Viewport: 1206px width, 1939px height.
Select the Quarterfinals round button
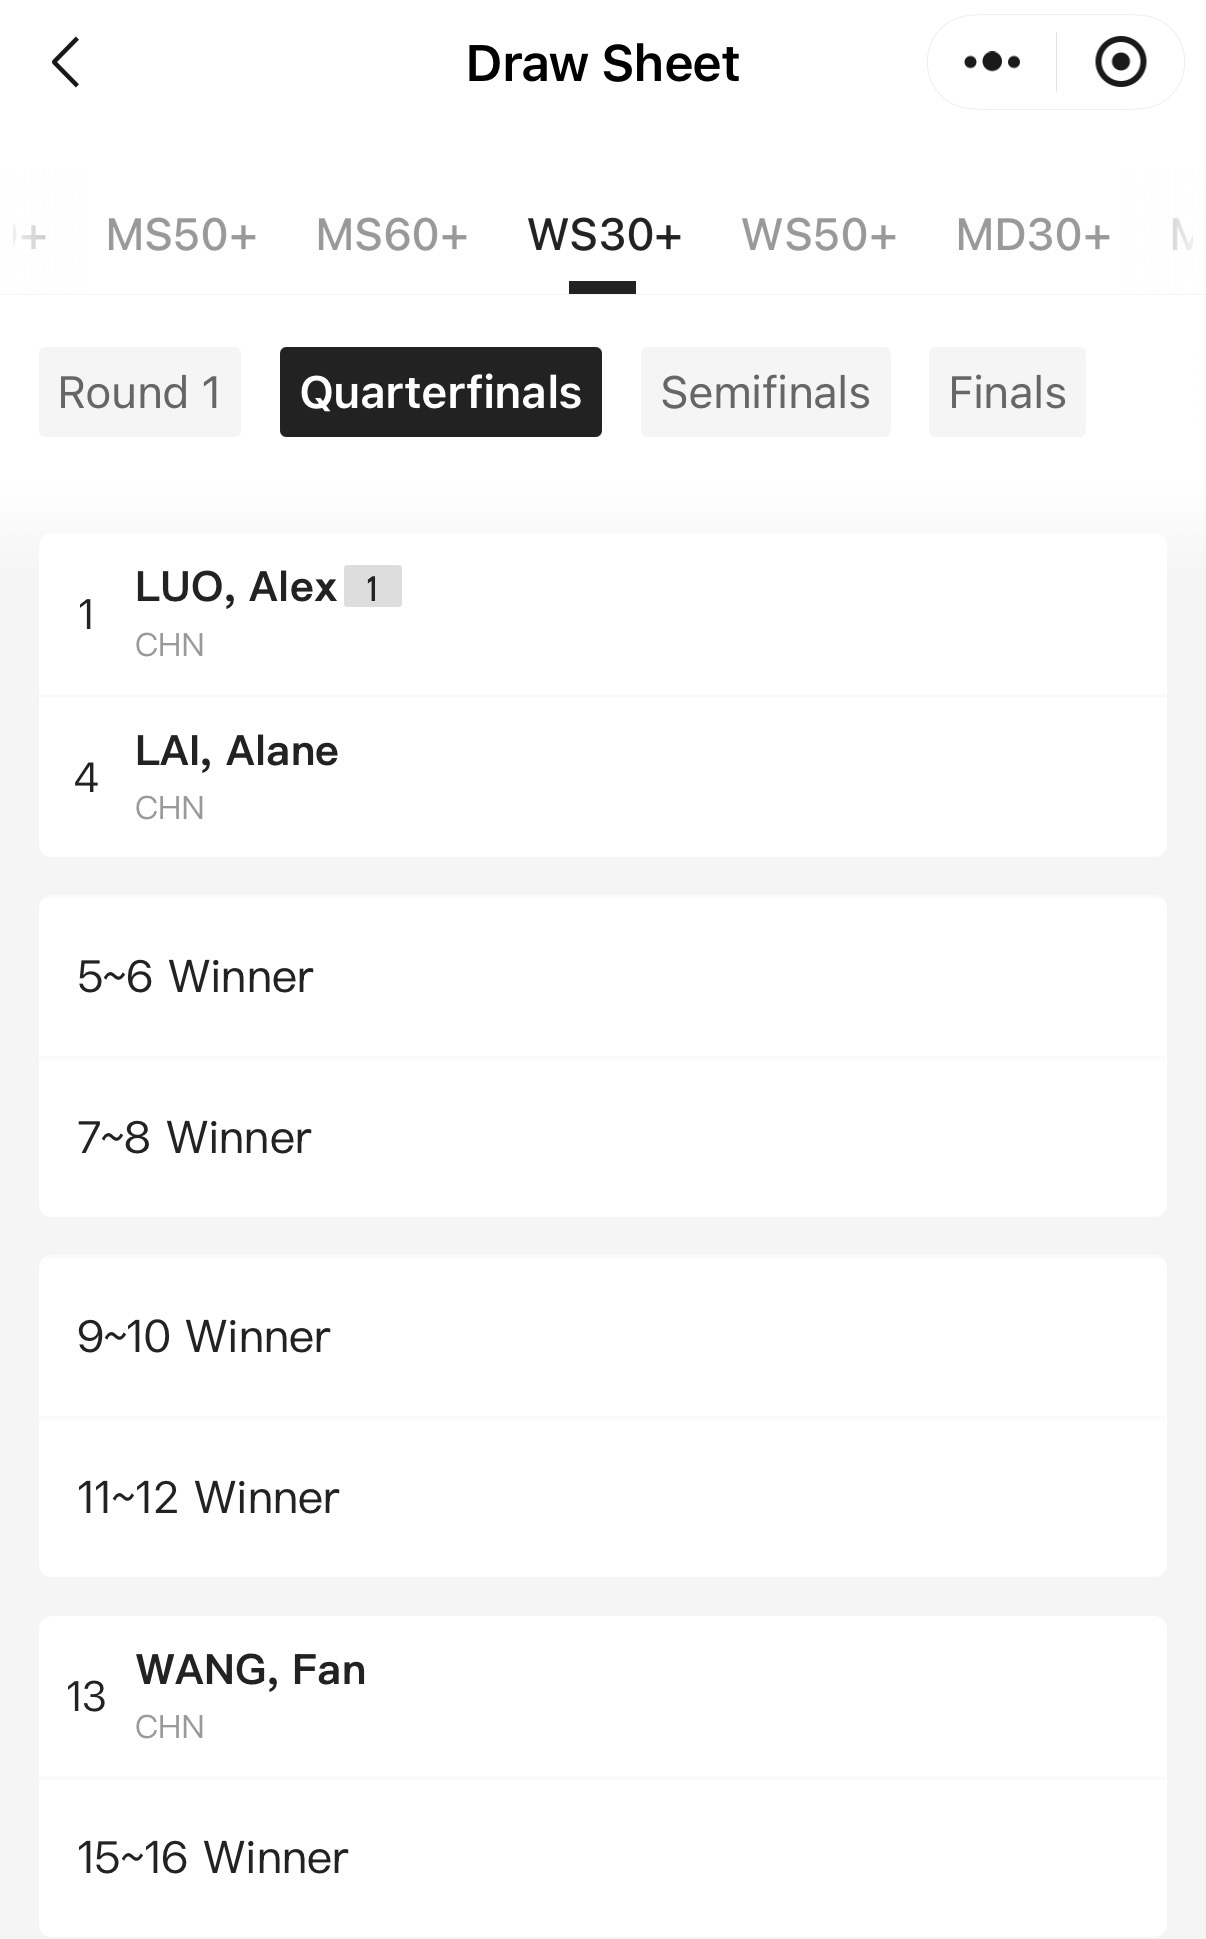(441, 392)
